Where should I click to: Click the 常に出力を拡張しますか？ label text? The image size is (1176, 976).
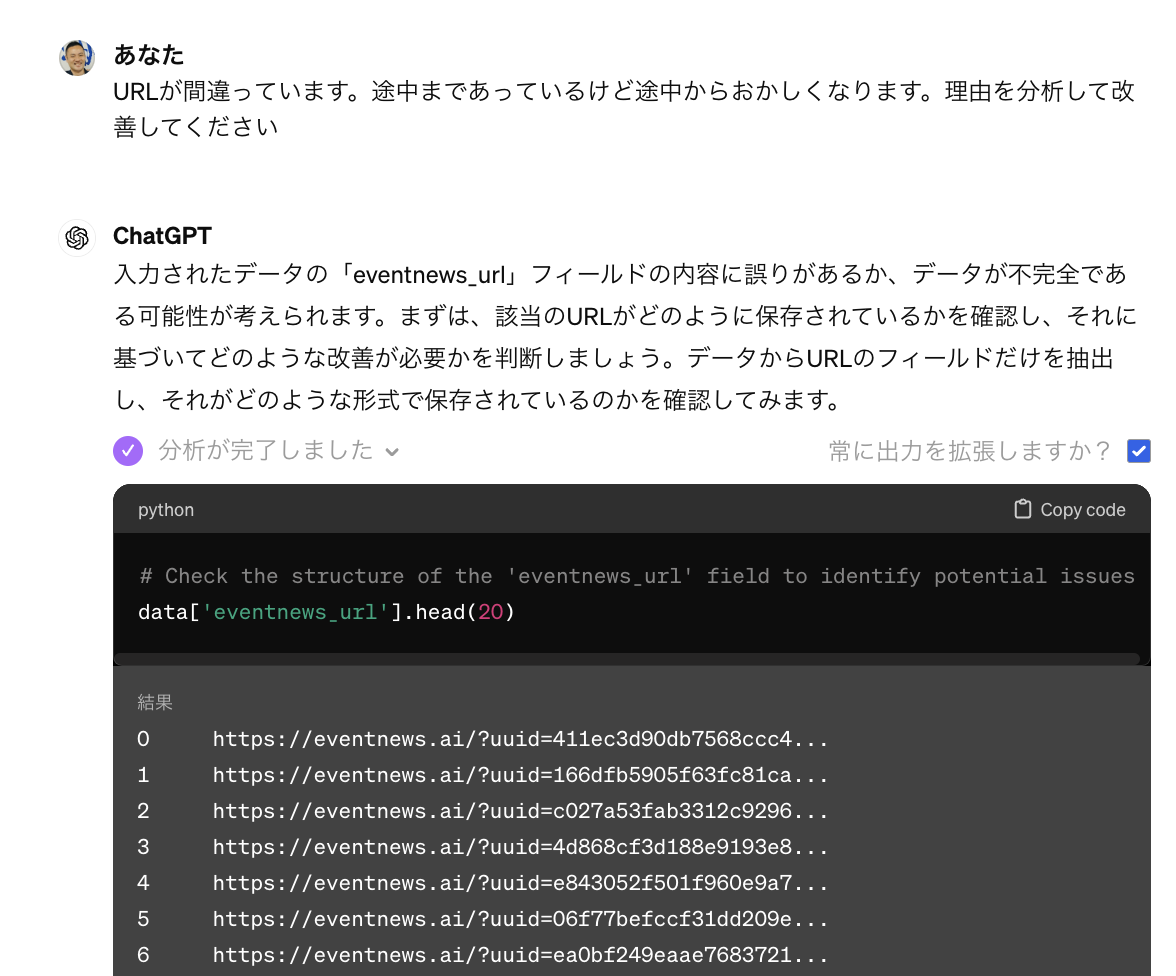pyautogui.click(x=969, y=452)
